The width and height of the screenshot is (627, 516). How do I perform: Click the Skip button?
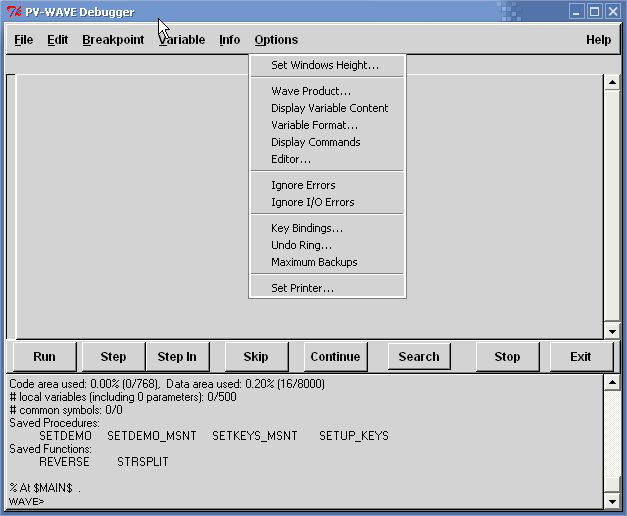click(x=256, y=356)
